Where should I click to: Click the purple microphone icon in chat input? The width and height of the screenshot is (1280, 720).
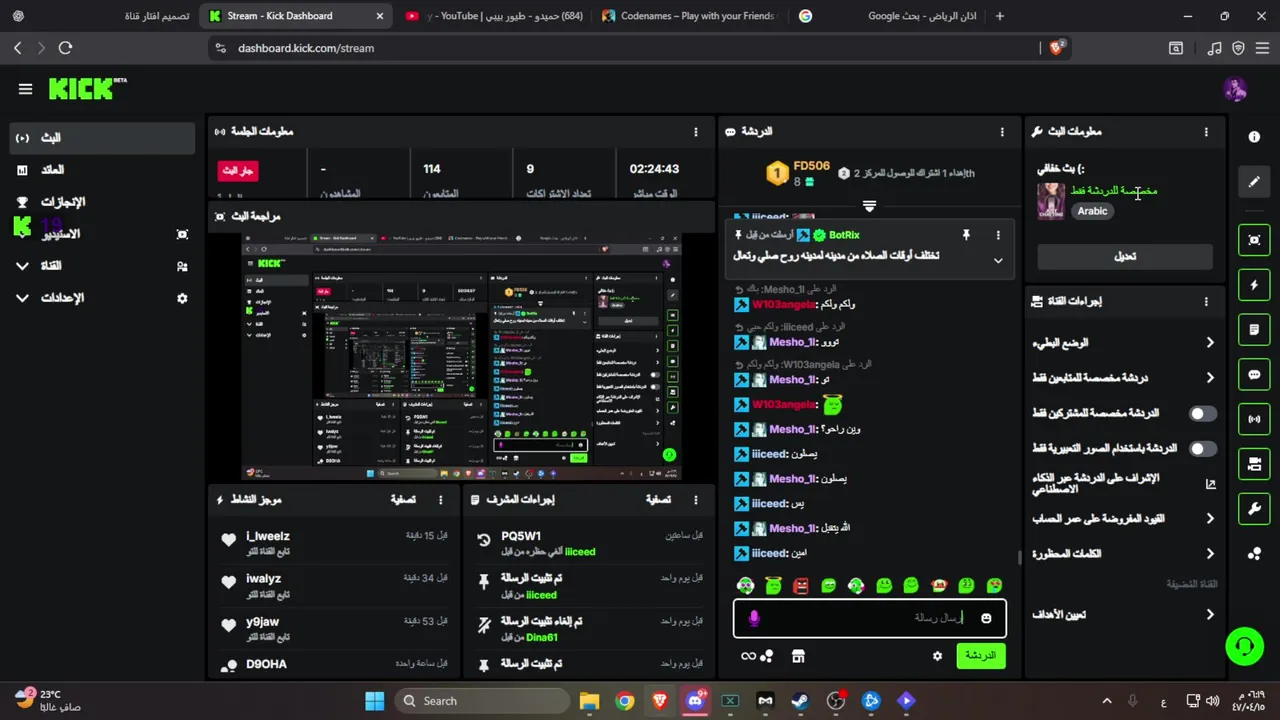(754, 618)
